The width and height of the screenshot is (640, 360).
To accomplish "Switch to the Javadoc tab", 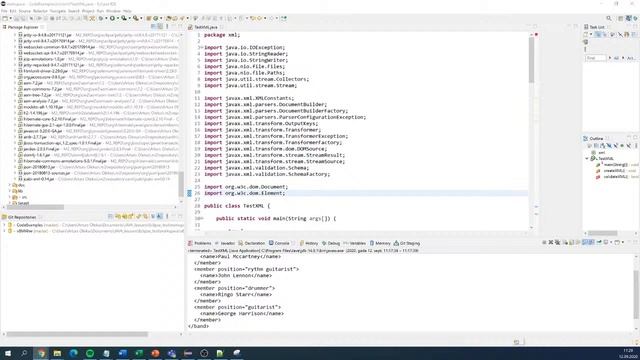I will (225, 243).
